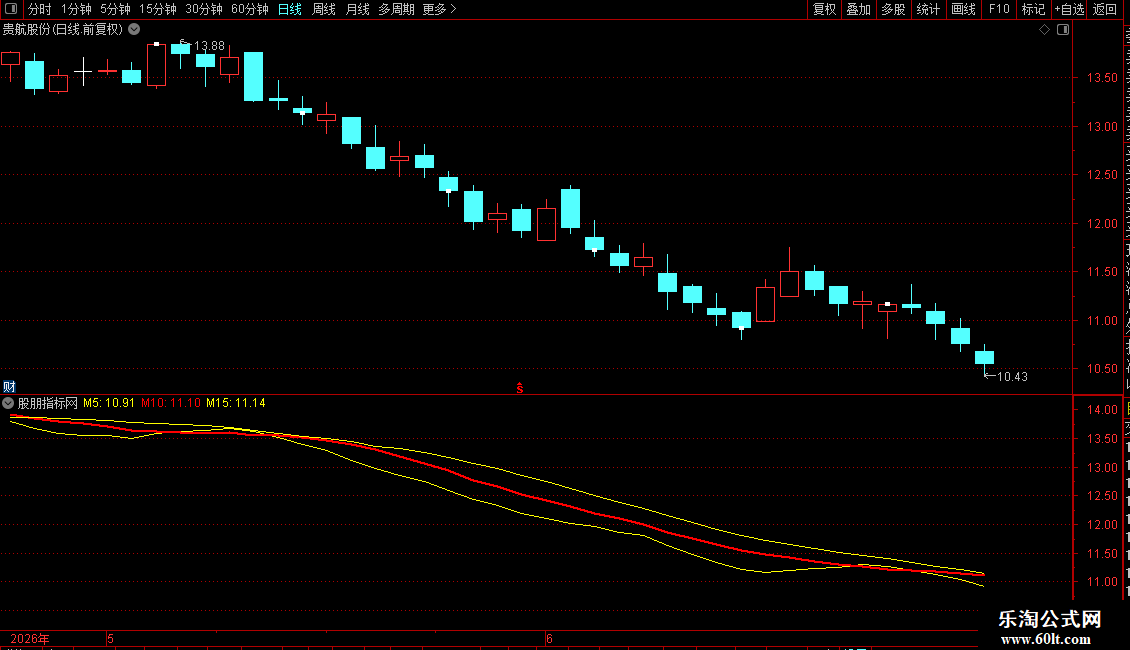Open F10 company information
The width and height of the screenshot is (1130, 650).
pos(998,9)
